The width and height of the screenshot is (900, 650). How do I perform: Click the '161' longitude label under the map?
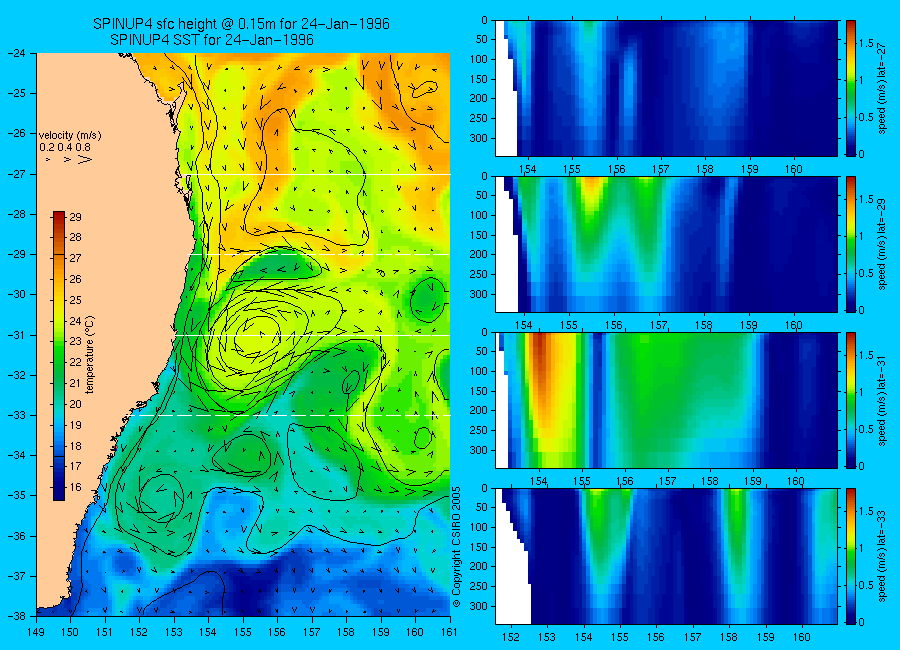(449, 632)
